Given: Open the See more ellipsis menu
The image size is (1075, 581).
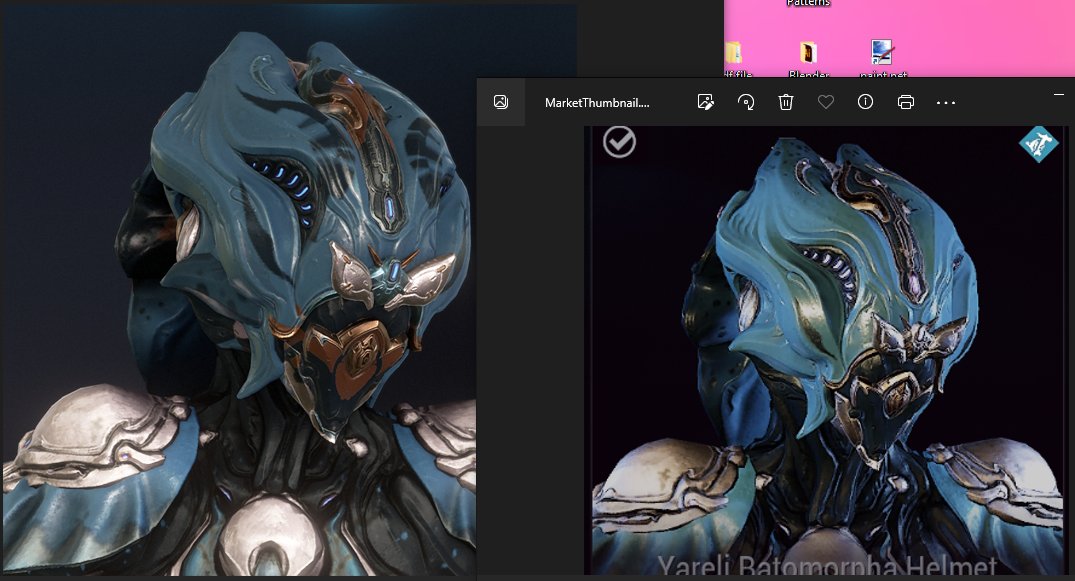Looking at the screenshot, I should pos(945,103).
